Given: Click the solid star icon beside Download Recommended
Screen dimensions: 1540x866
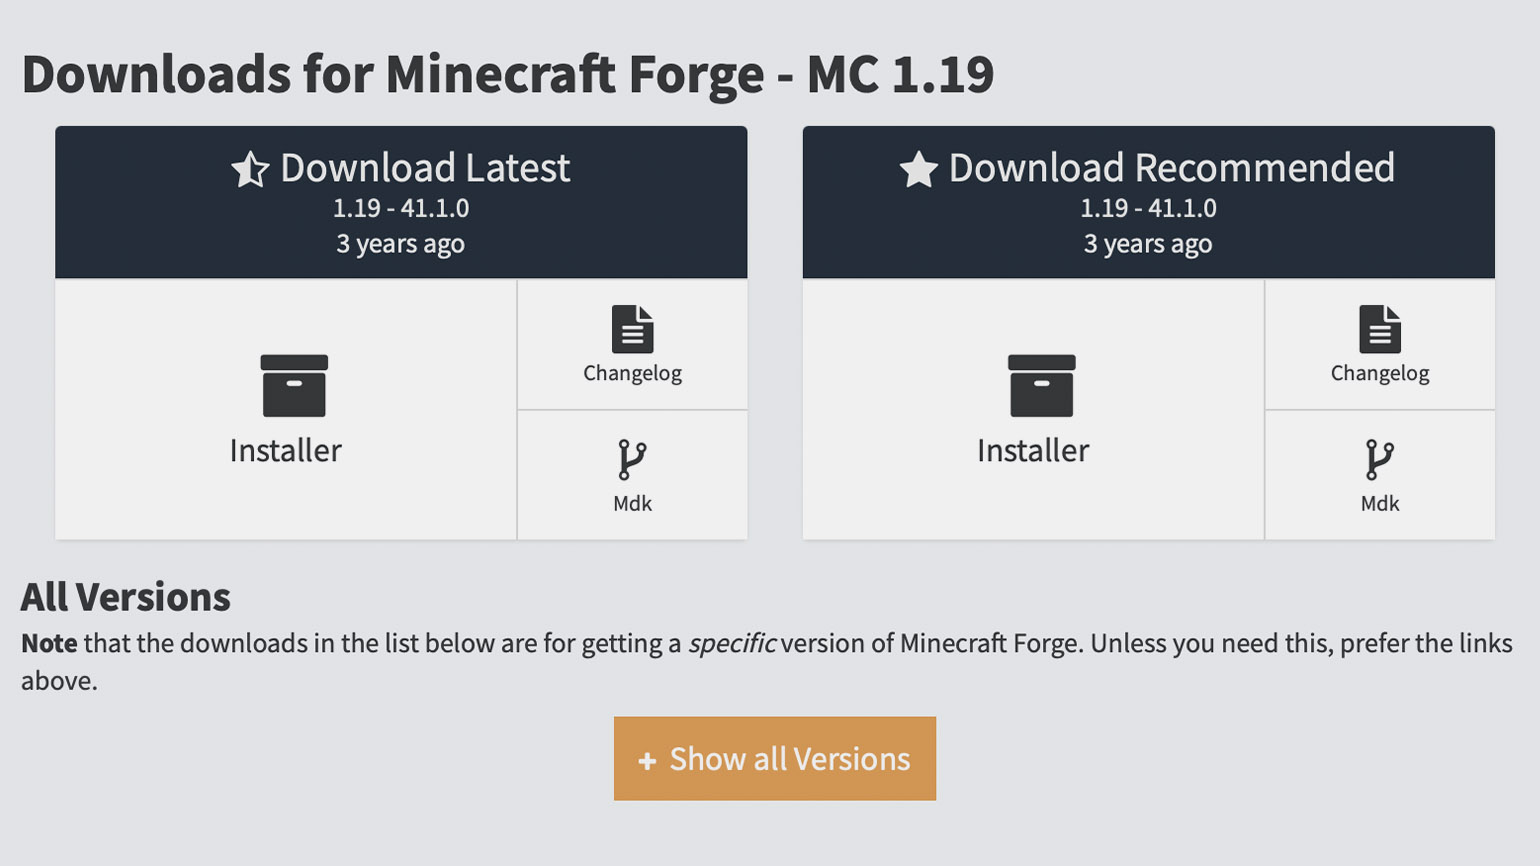Looking at the screenshot, I should [918, 169].
